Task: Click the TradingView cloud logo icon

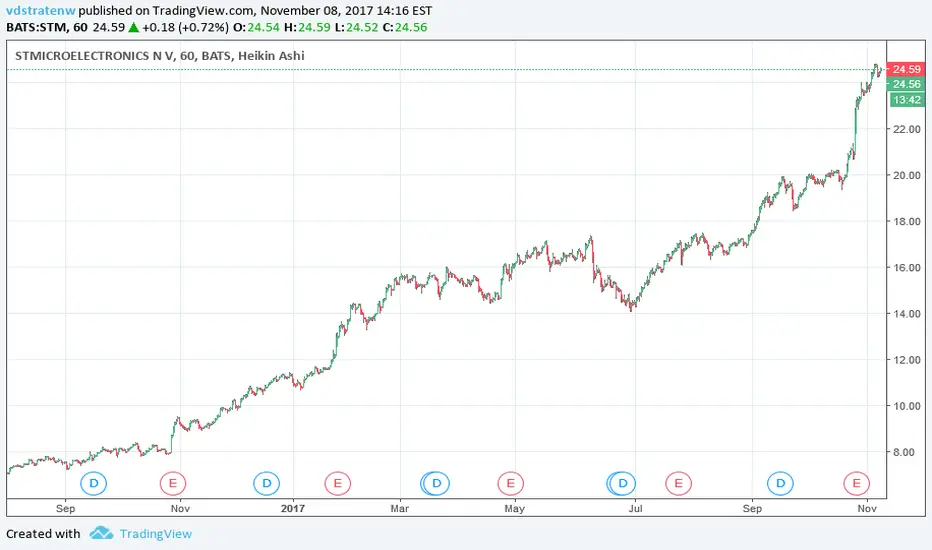Action: pyautogui.click(x=101, y=533)
